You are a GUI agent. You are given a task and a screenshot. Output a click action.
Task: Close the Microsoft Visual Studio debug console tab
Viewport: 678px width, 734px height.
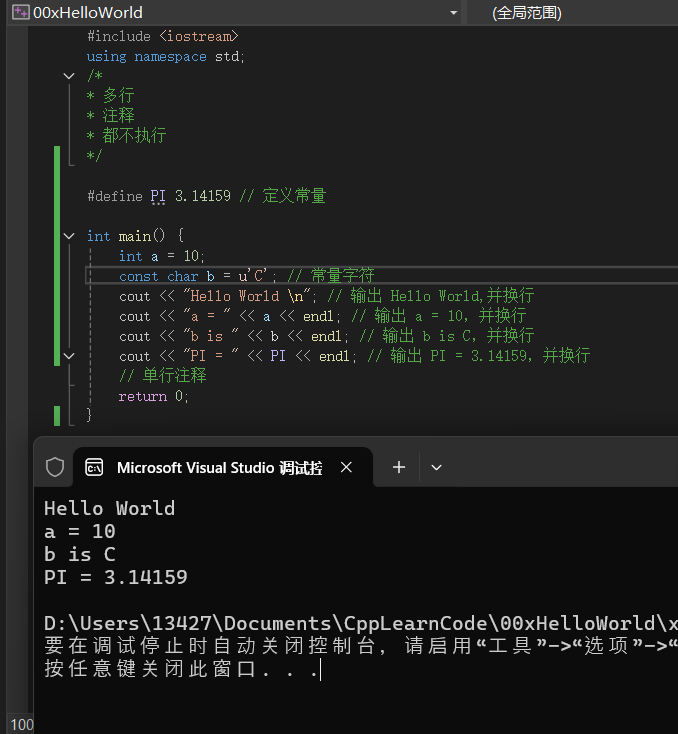tap(346, 467)
